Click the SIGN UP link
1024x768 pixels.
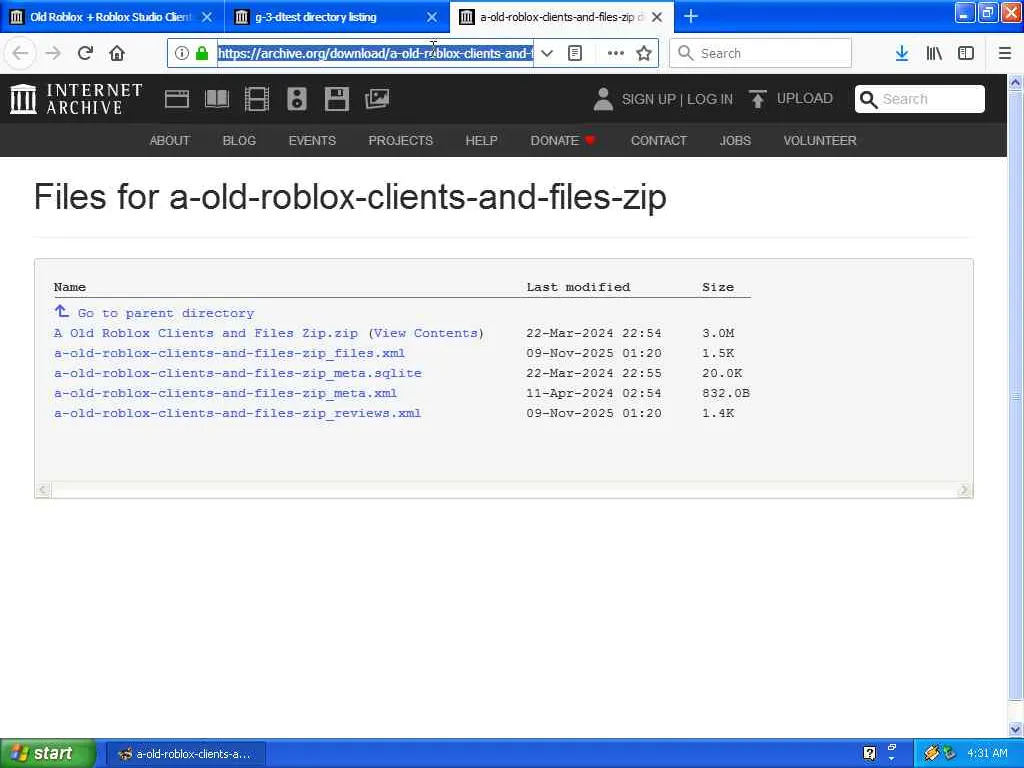coord(648,99)
